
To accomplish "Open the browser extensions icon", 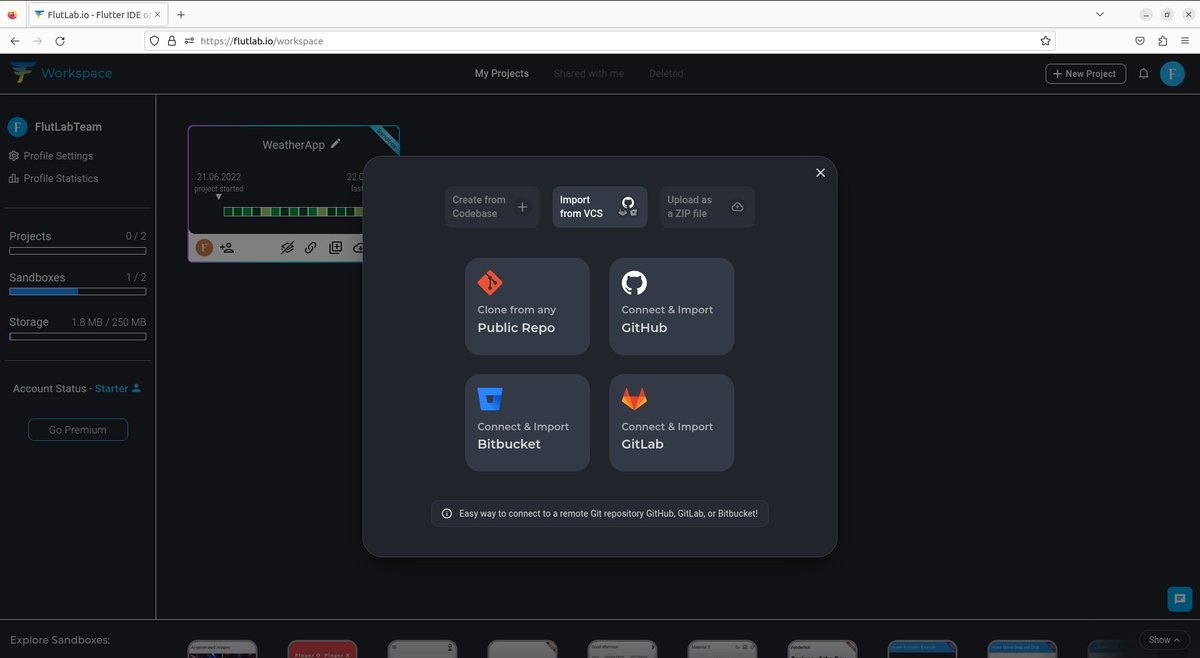I will coord(1162,41).
